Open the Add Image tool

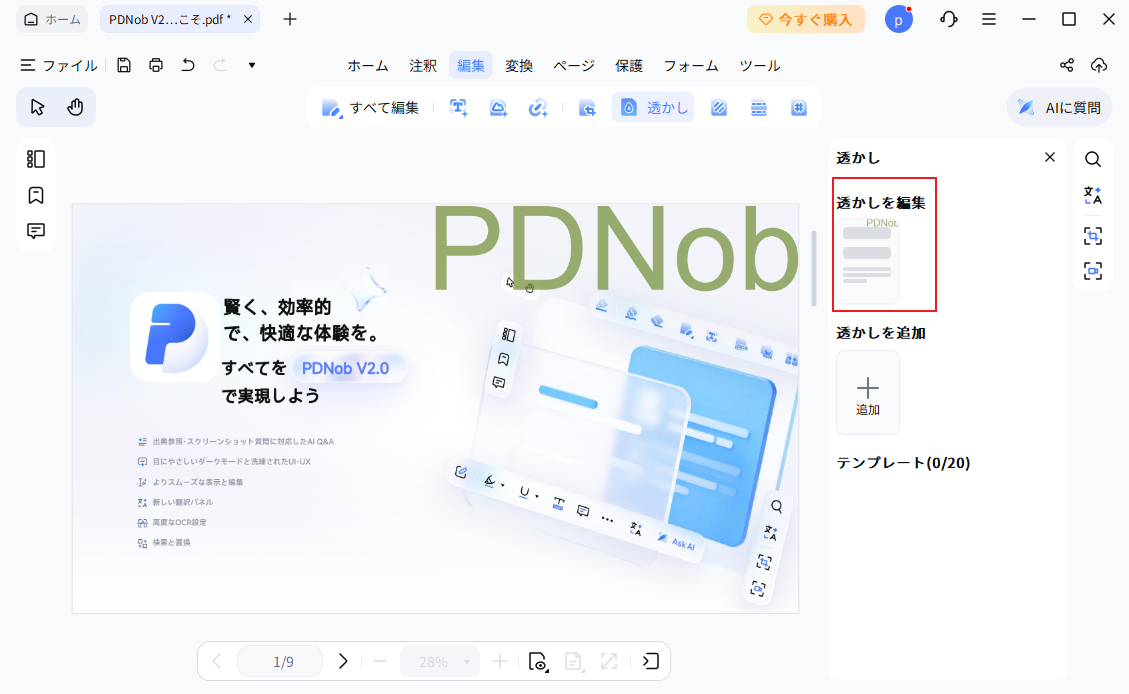(498, 107)
